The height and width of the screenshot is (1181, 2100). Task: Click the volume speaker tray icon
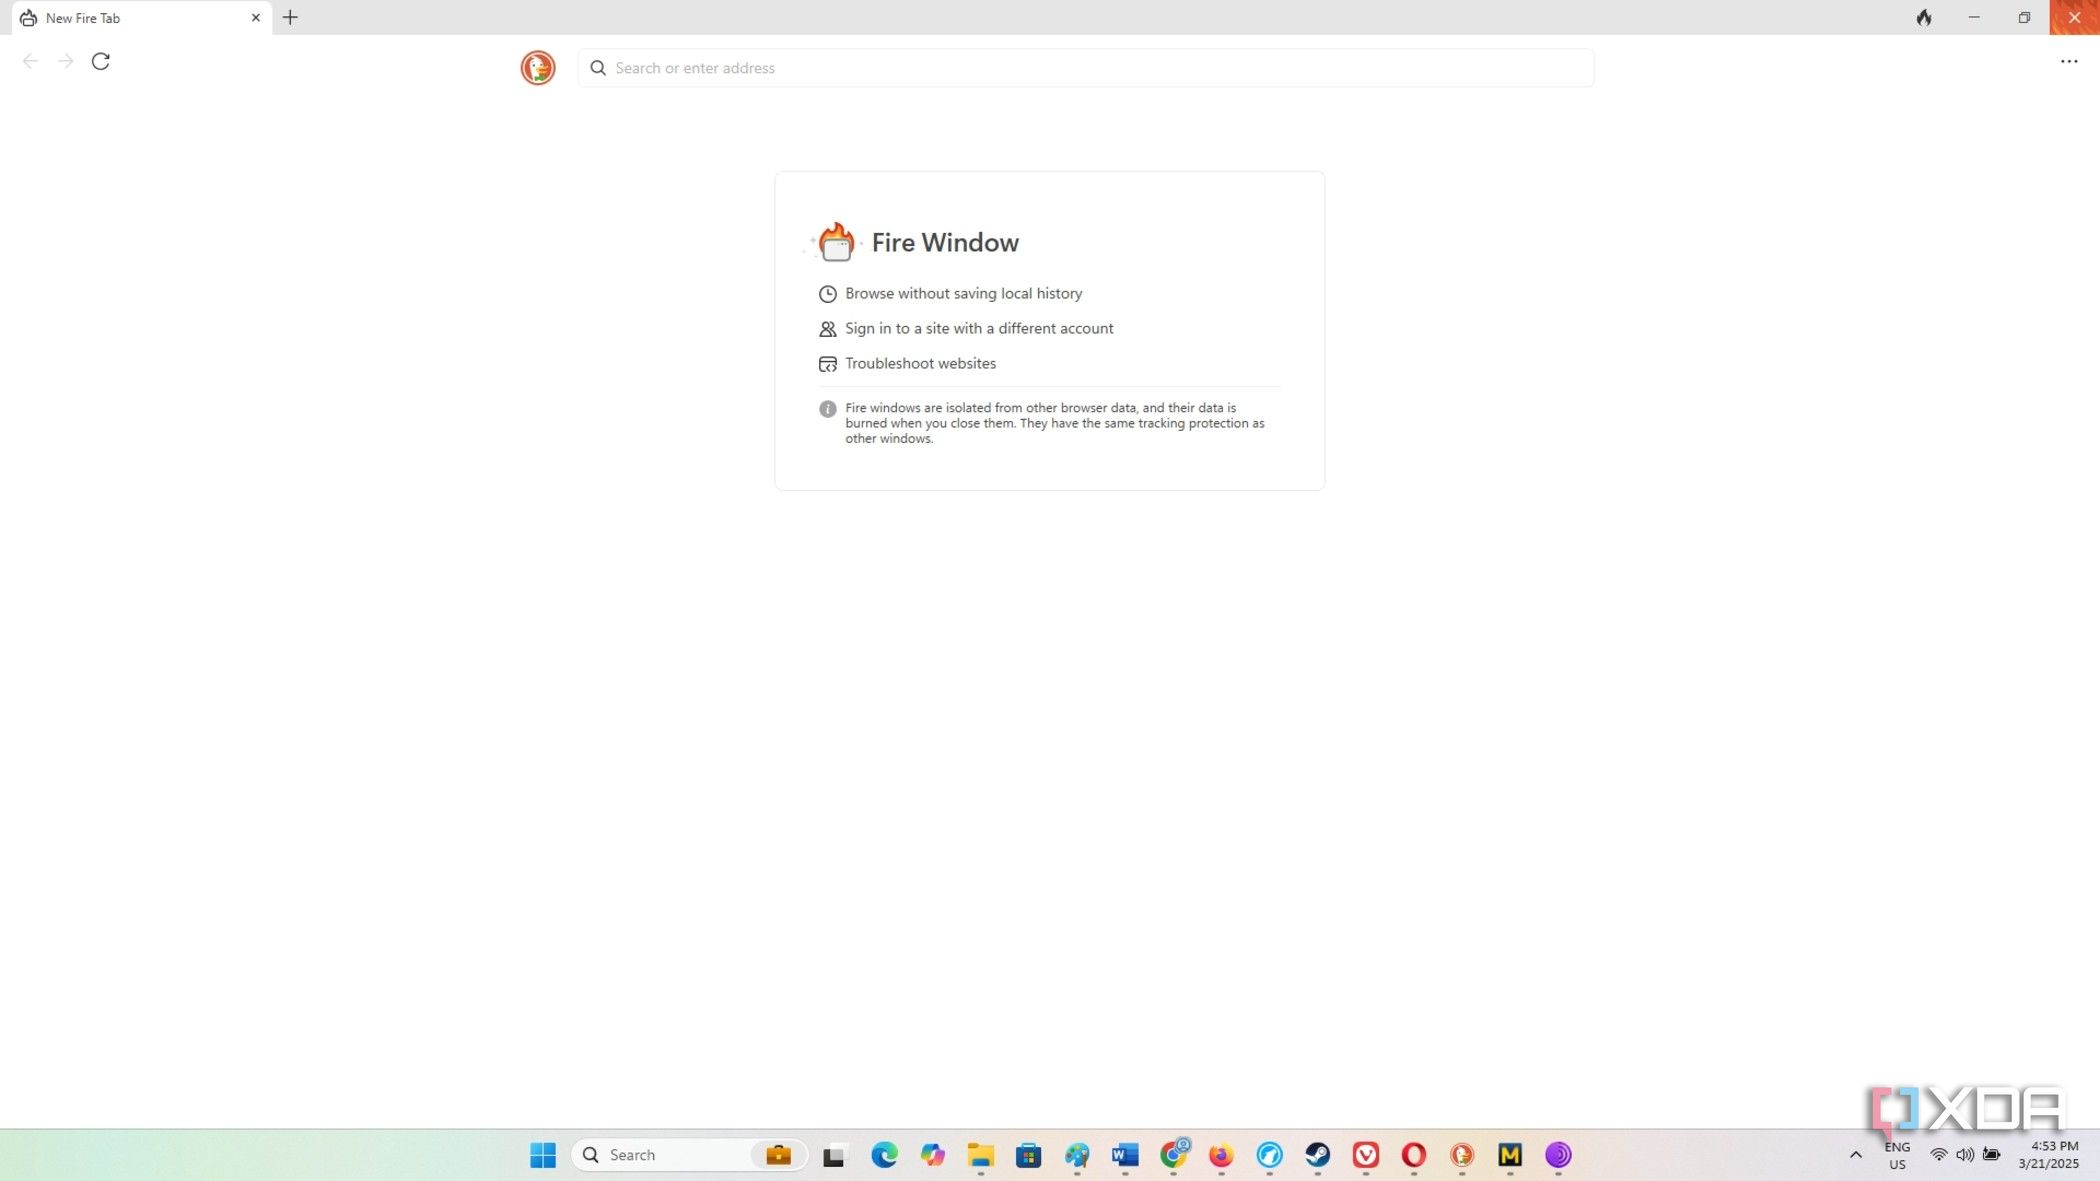[1965, 1155]
